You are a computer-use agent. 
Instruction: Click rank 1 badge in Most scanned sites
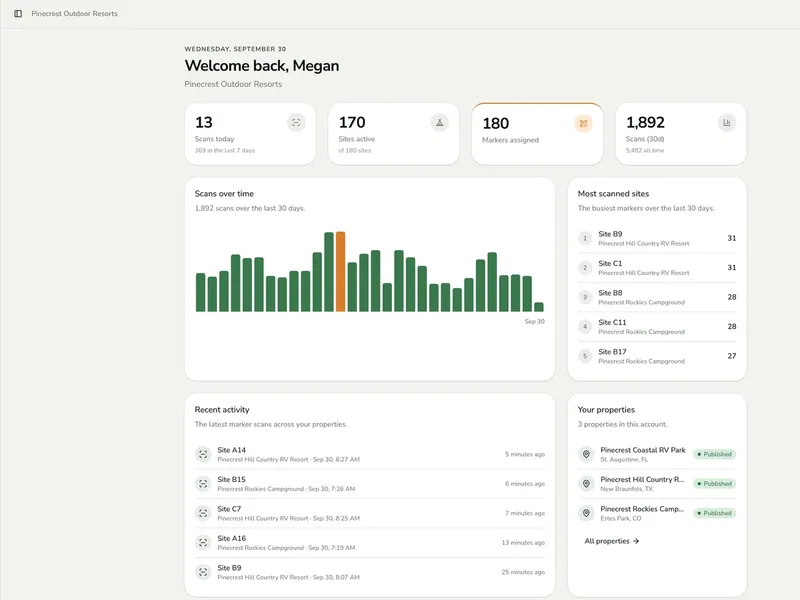585,238
